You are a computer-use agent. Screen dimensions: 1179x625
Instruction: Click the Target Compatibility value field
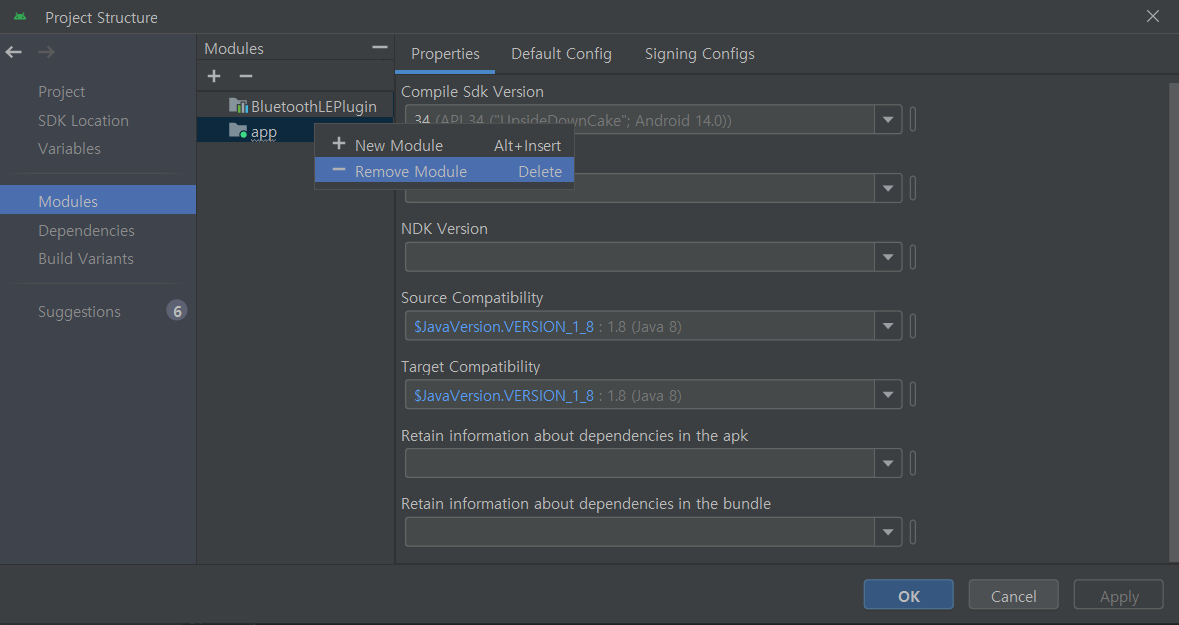[x=640, y=395]
